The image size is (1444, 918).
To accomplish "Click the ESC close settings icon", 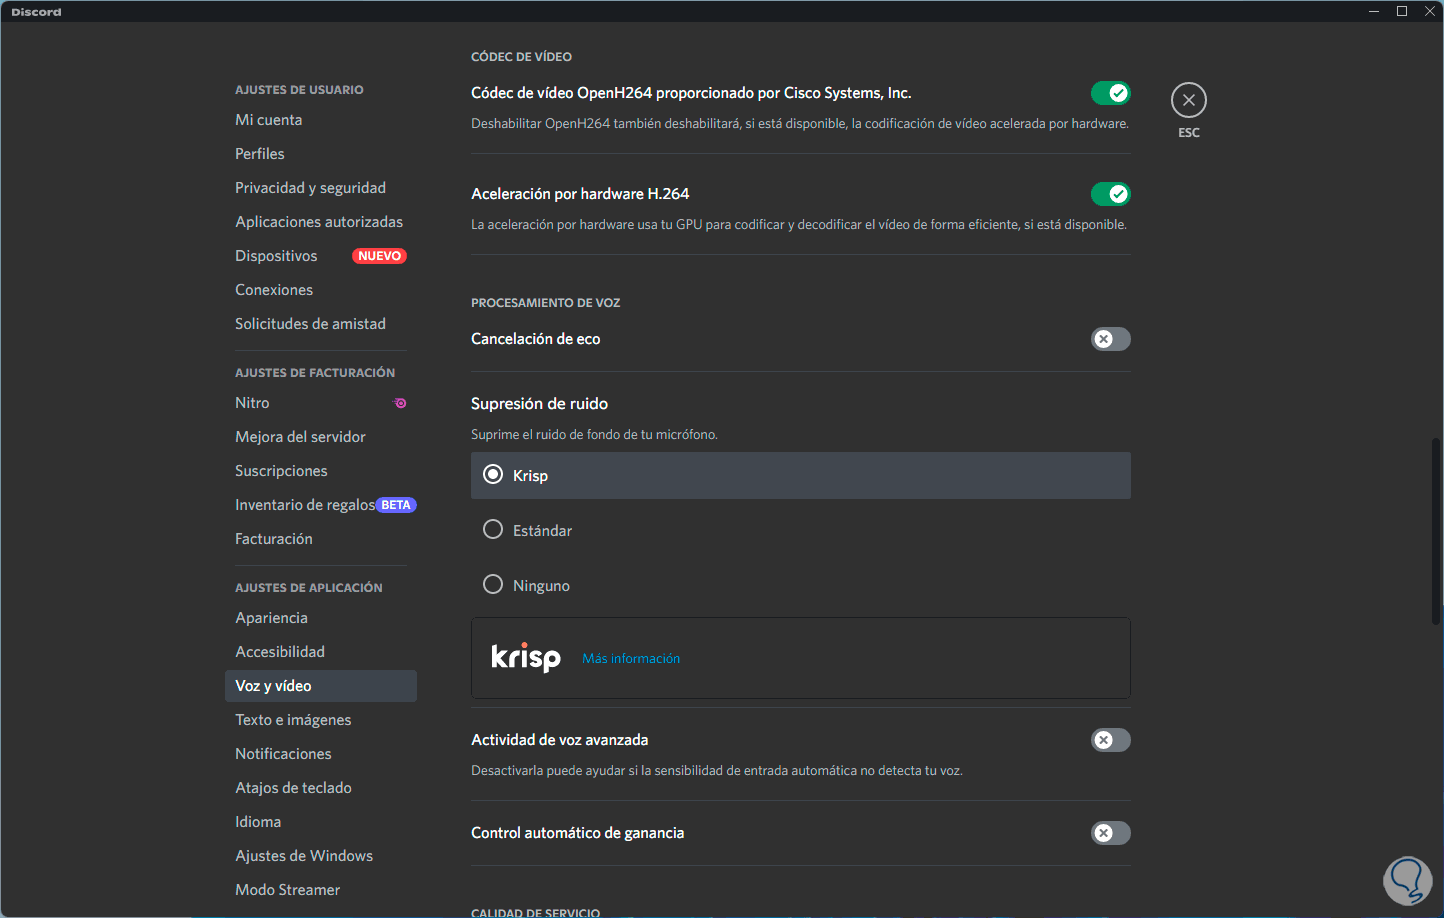I will [x=1188, y=100].
